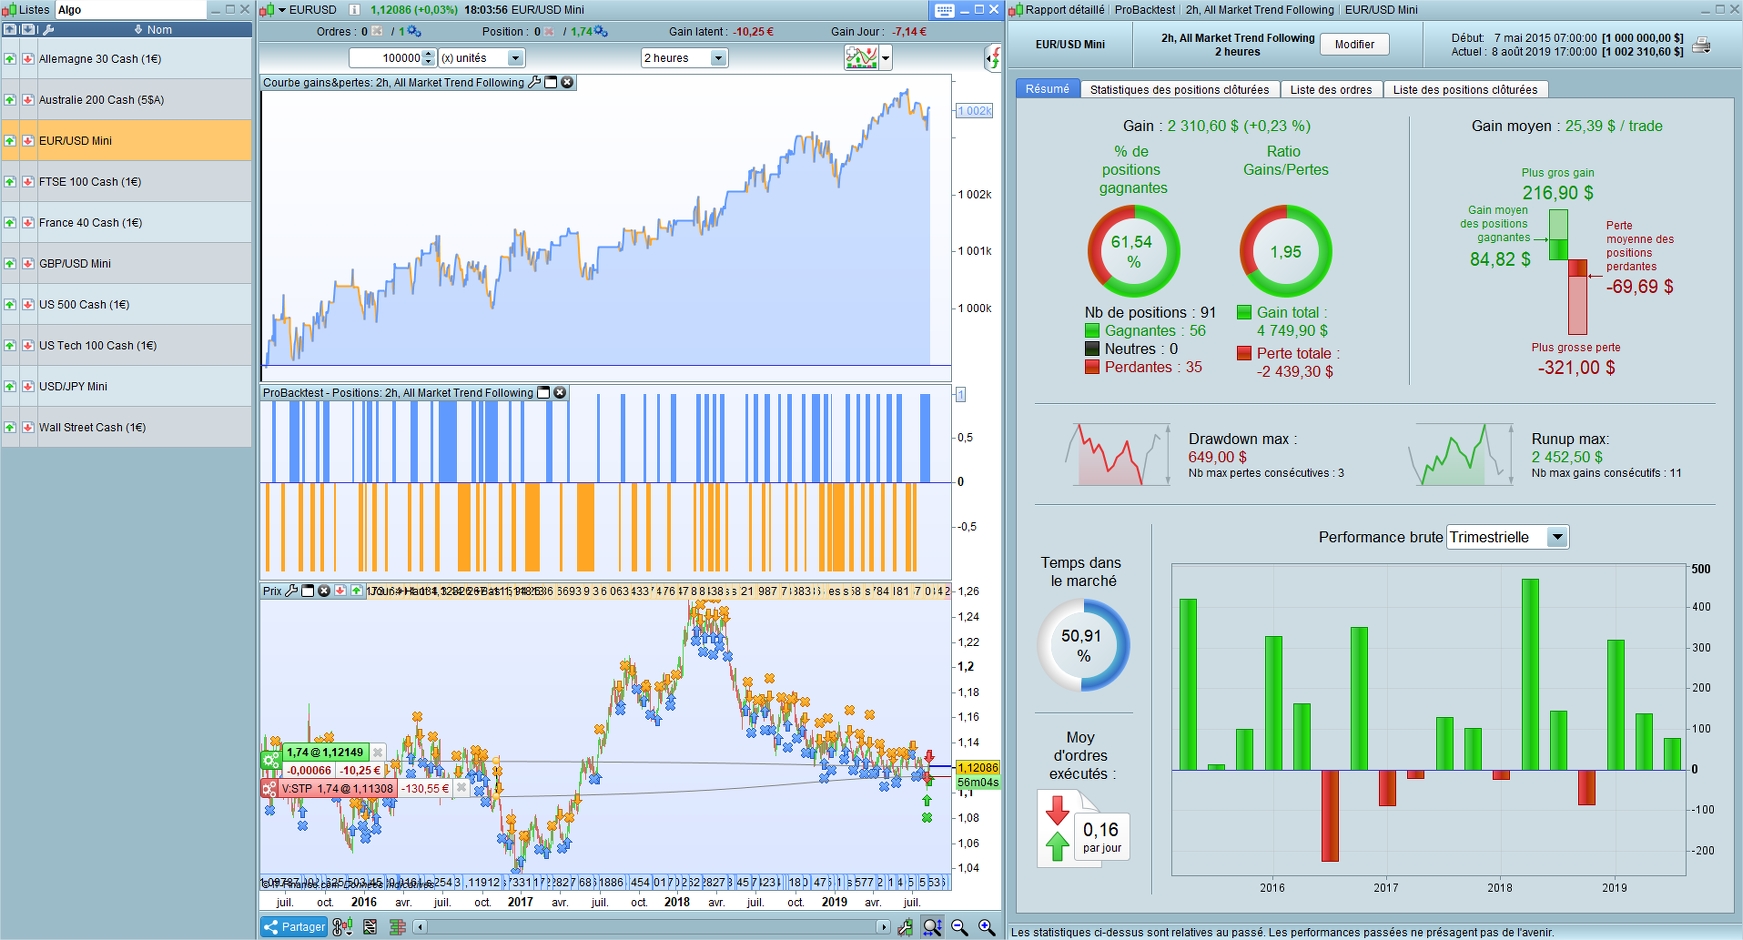Open the EURUSD instrument dropdown arrow
The image size is (1743, 940).
tap(282, 10)
